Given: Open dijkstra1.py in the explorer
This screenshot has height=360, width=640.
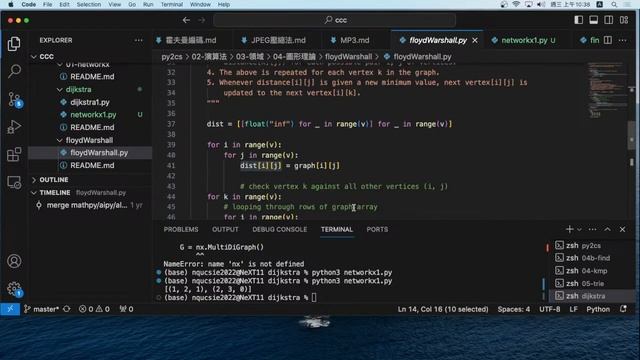Looking at the screenshot, I should (x=90, y=102).
